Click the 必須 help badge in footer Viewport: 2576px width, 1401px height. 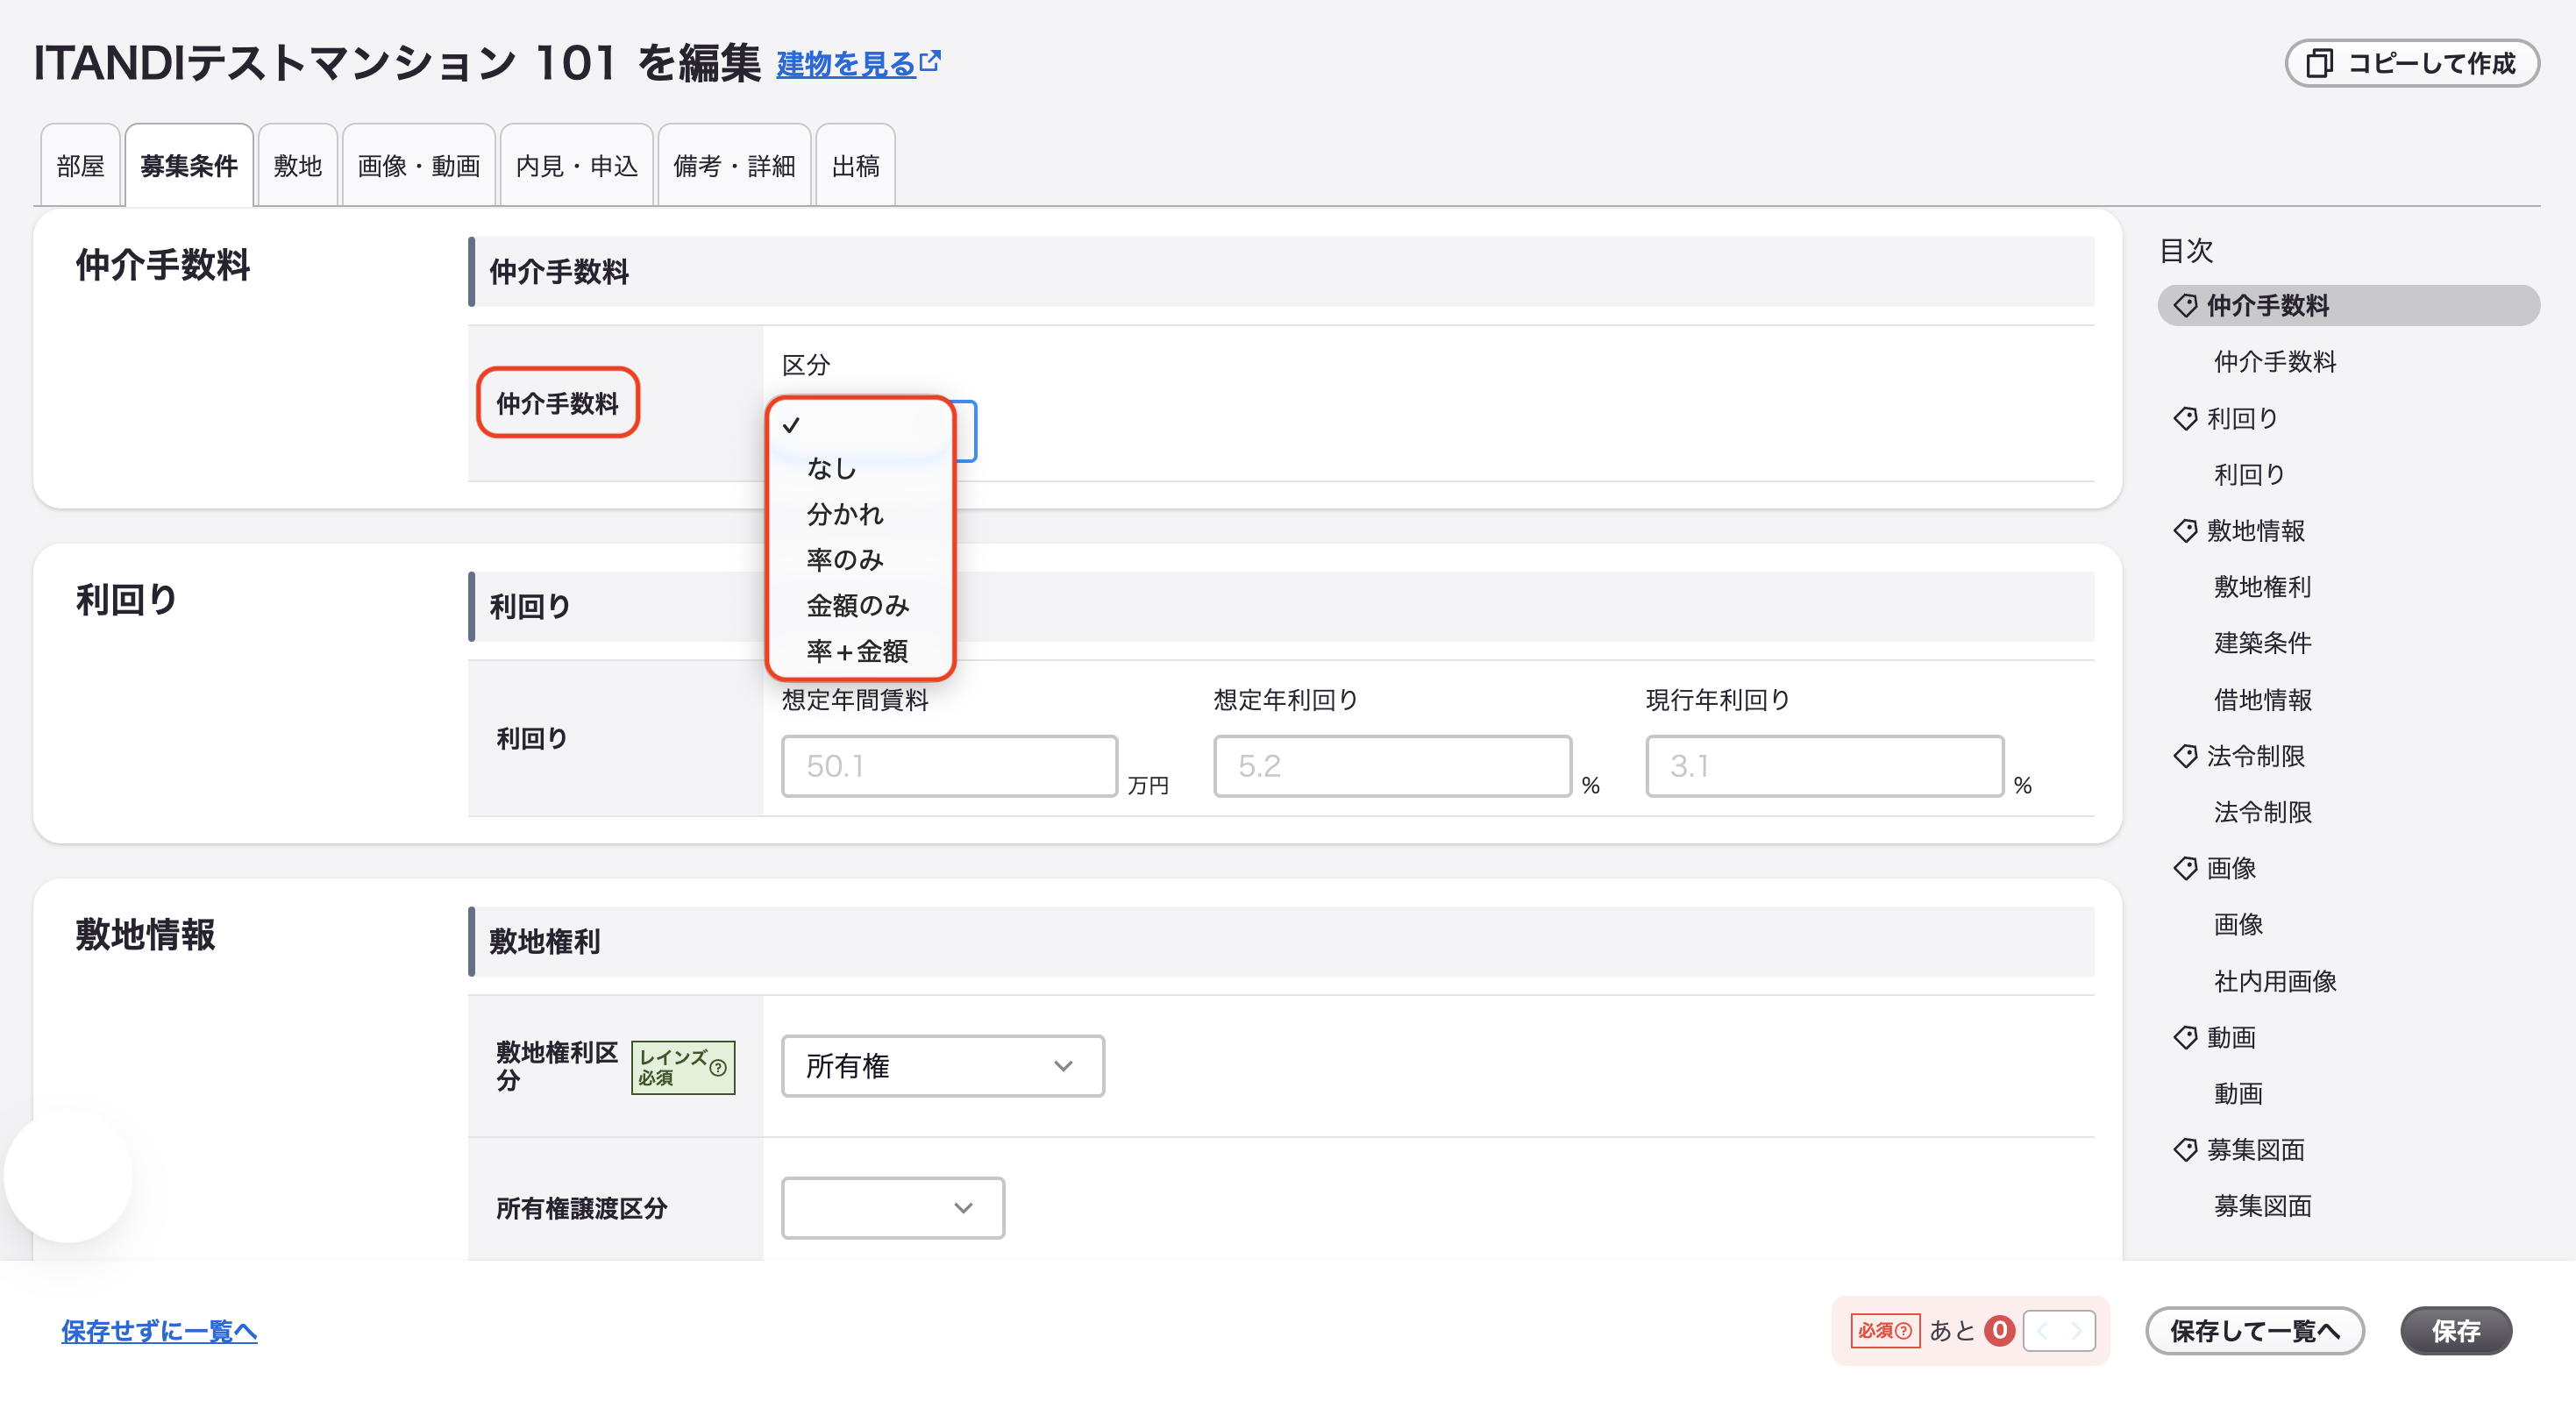(1884, 1331)
